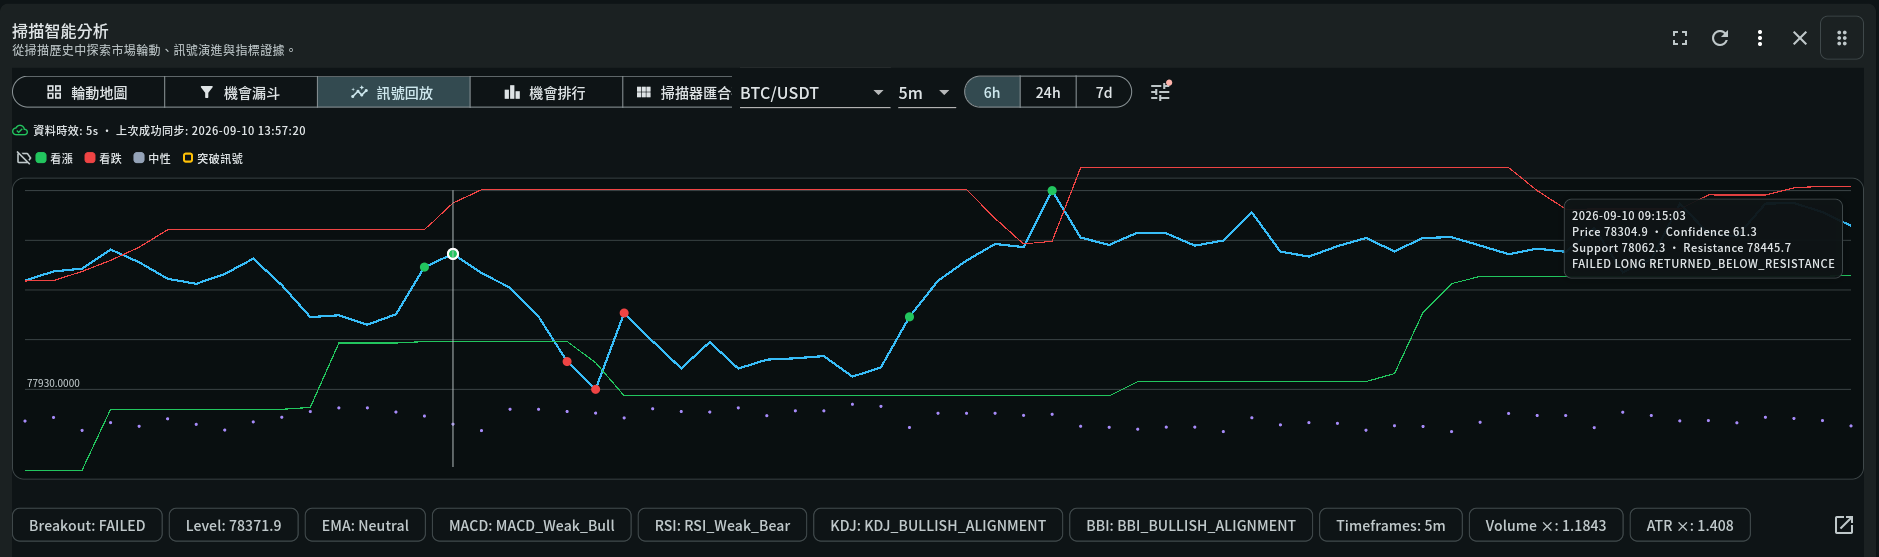Click the grid drag handle icon
Image resolution: width=1879 pixels, height=557 pixels.
1841,38
